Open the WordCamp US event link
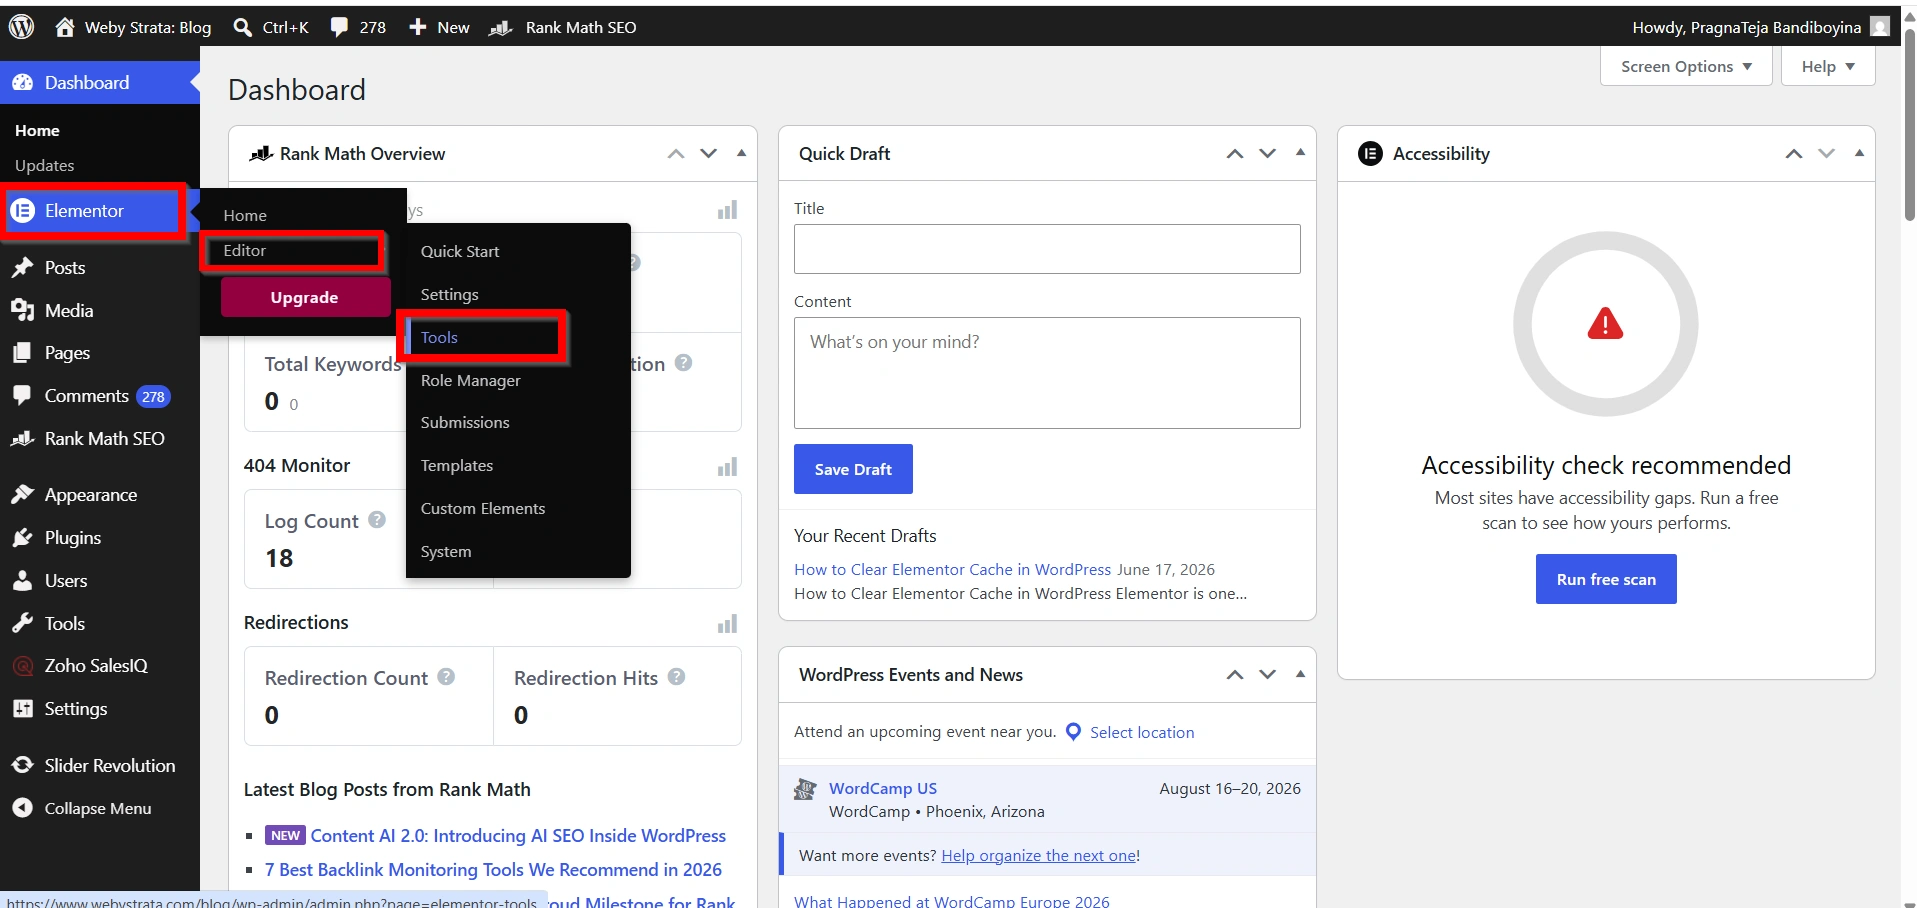The height and width of the screenshot is (908, 1917). pyautogui.click(x=883, y=789)
